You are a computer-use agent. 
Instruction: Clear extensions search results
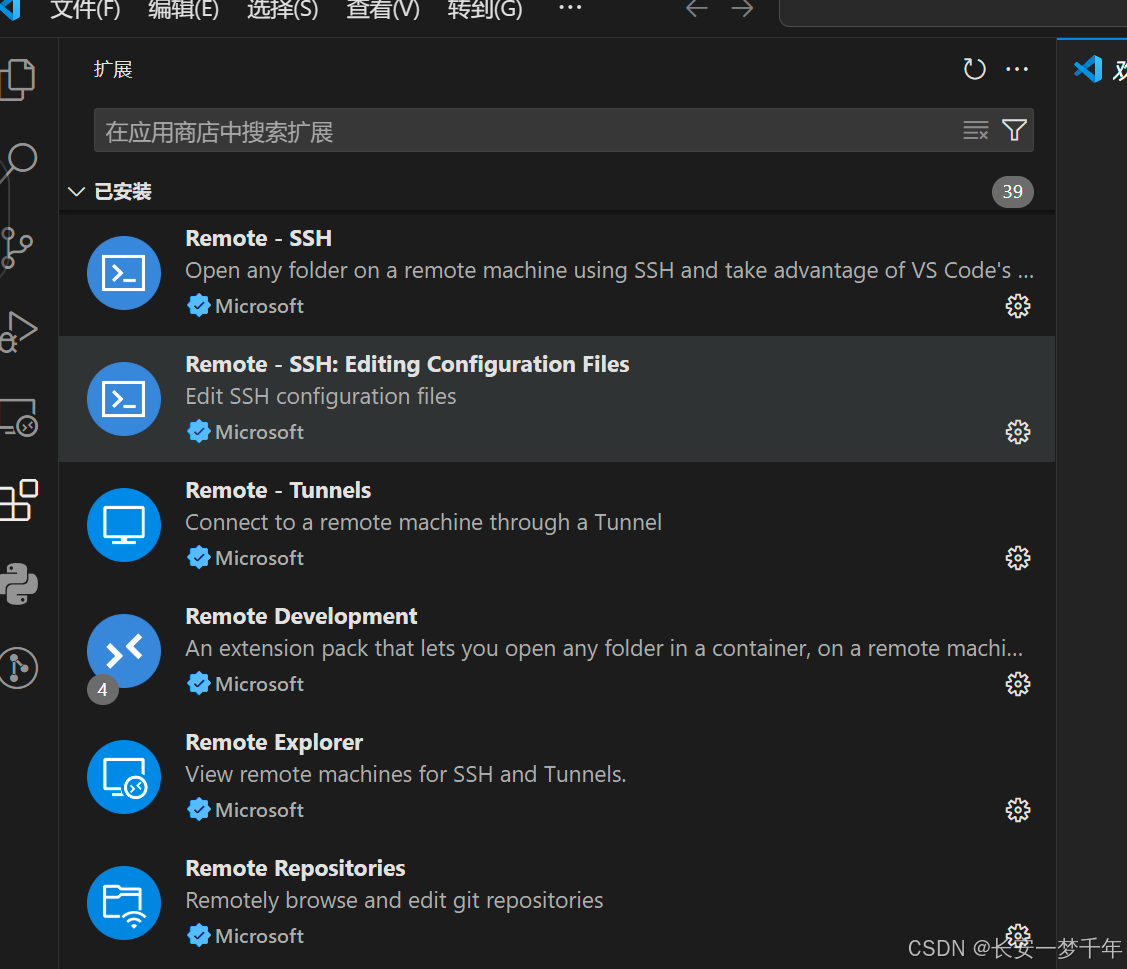coord(975,130)
